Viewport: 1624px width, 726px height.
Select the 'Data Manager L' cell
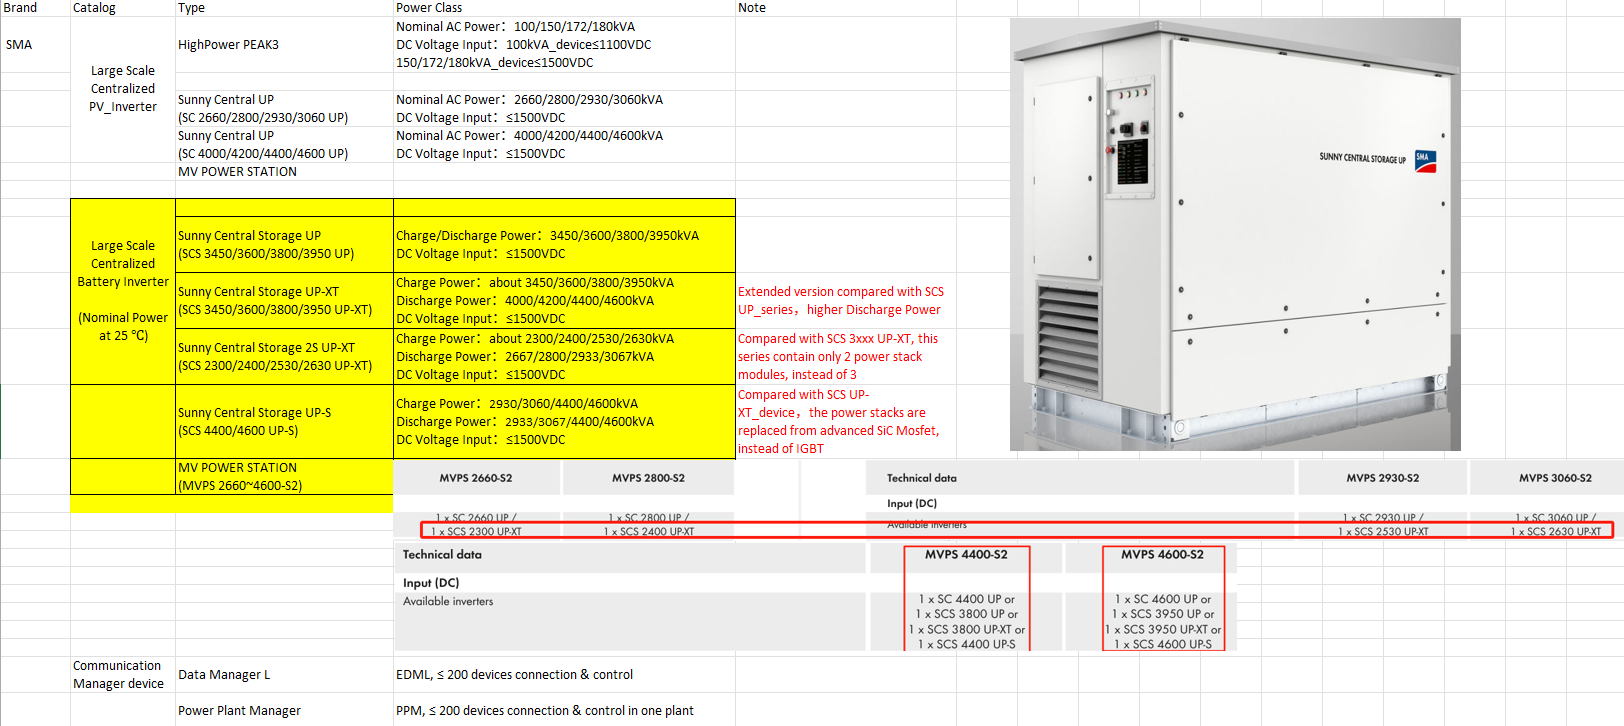[x=224, y=675]
